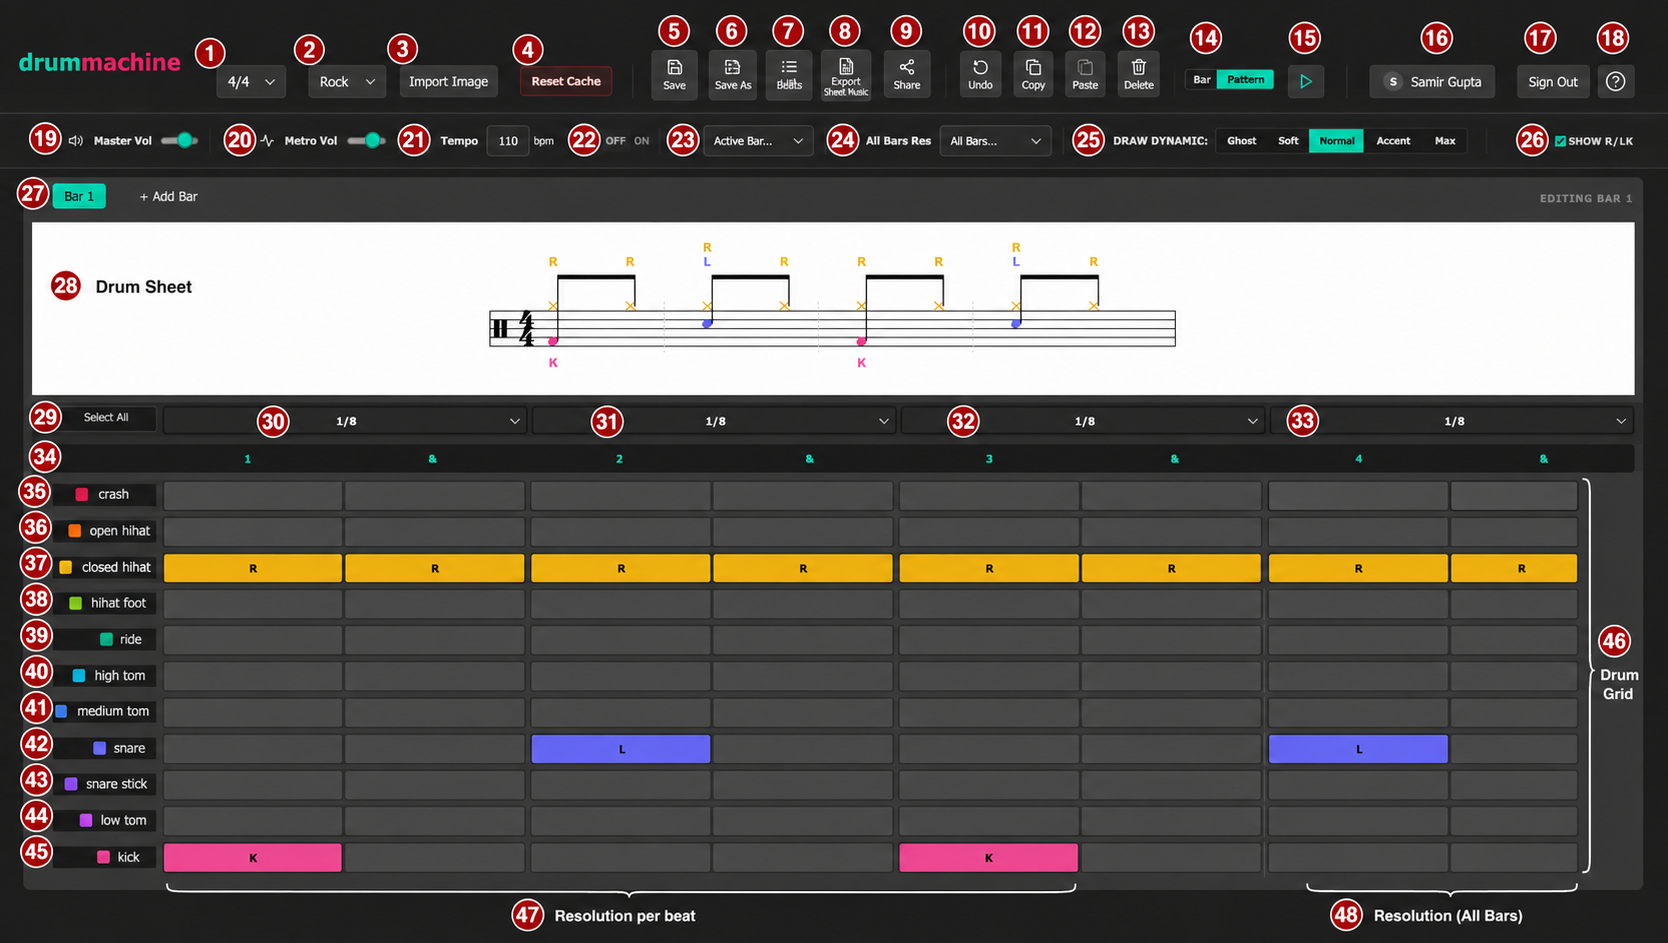Click the drummachine logo

pyautogui.click(x=99, y=62)
